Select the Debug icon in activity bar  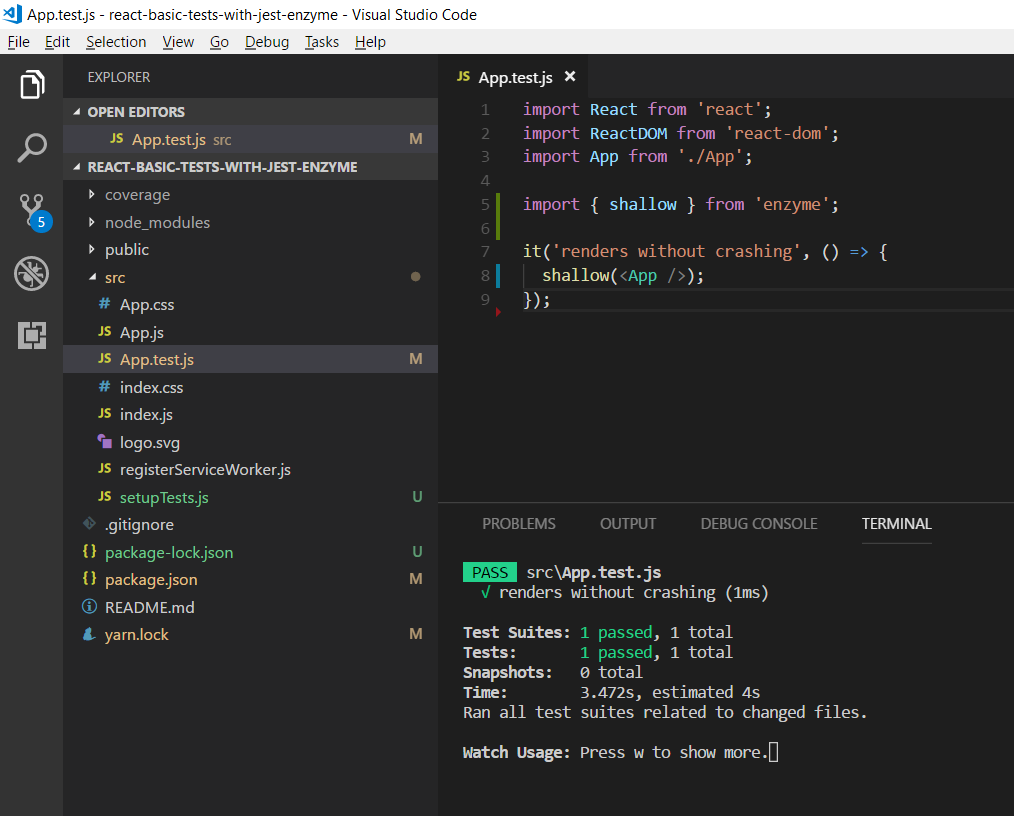31,273
